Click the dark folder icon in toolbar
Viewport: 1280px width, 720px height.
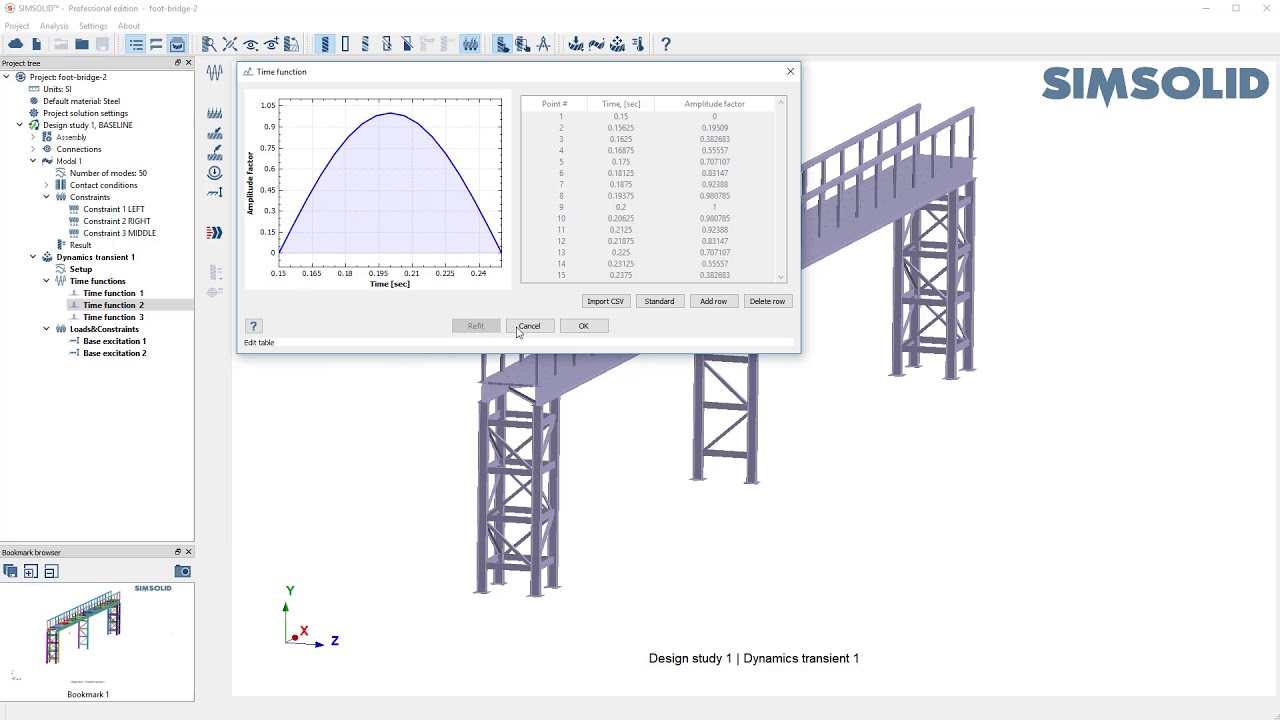82,44
